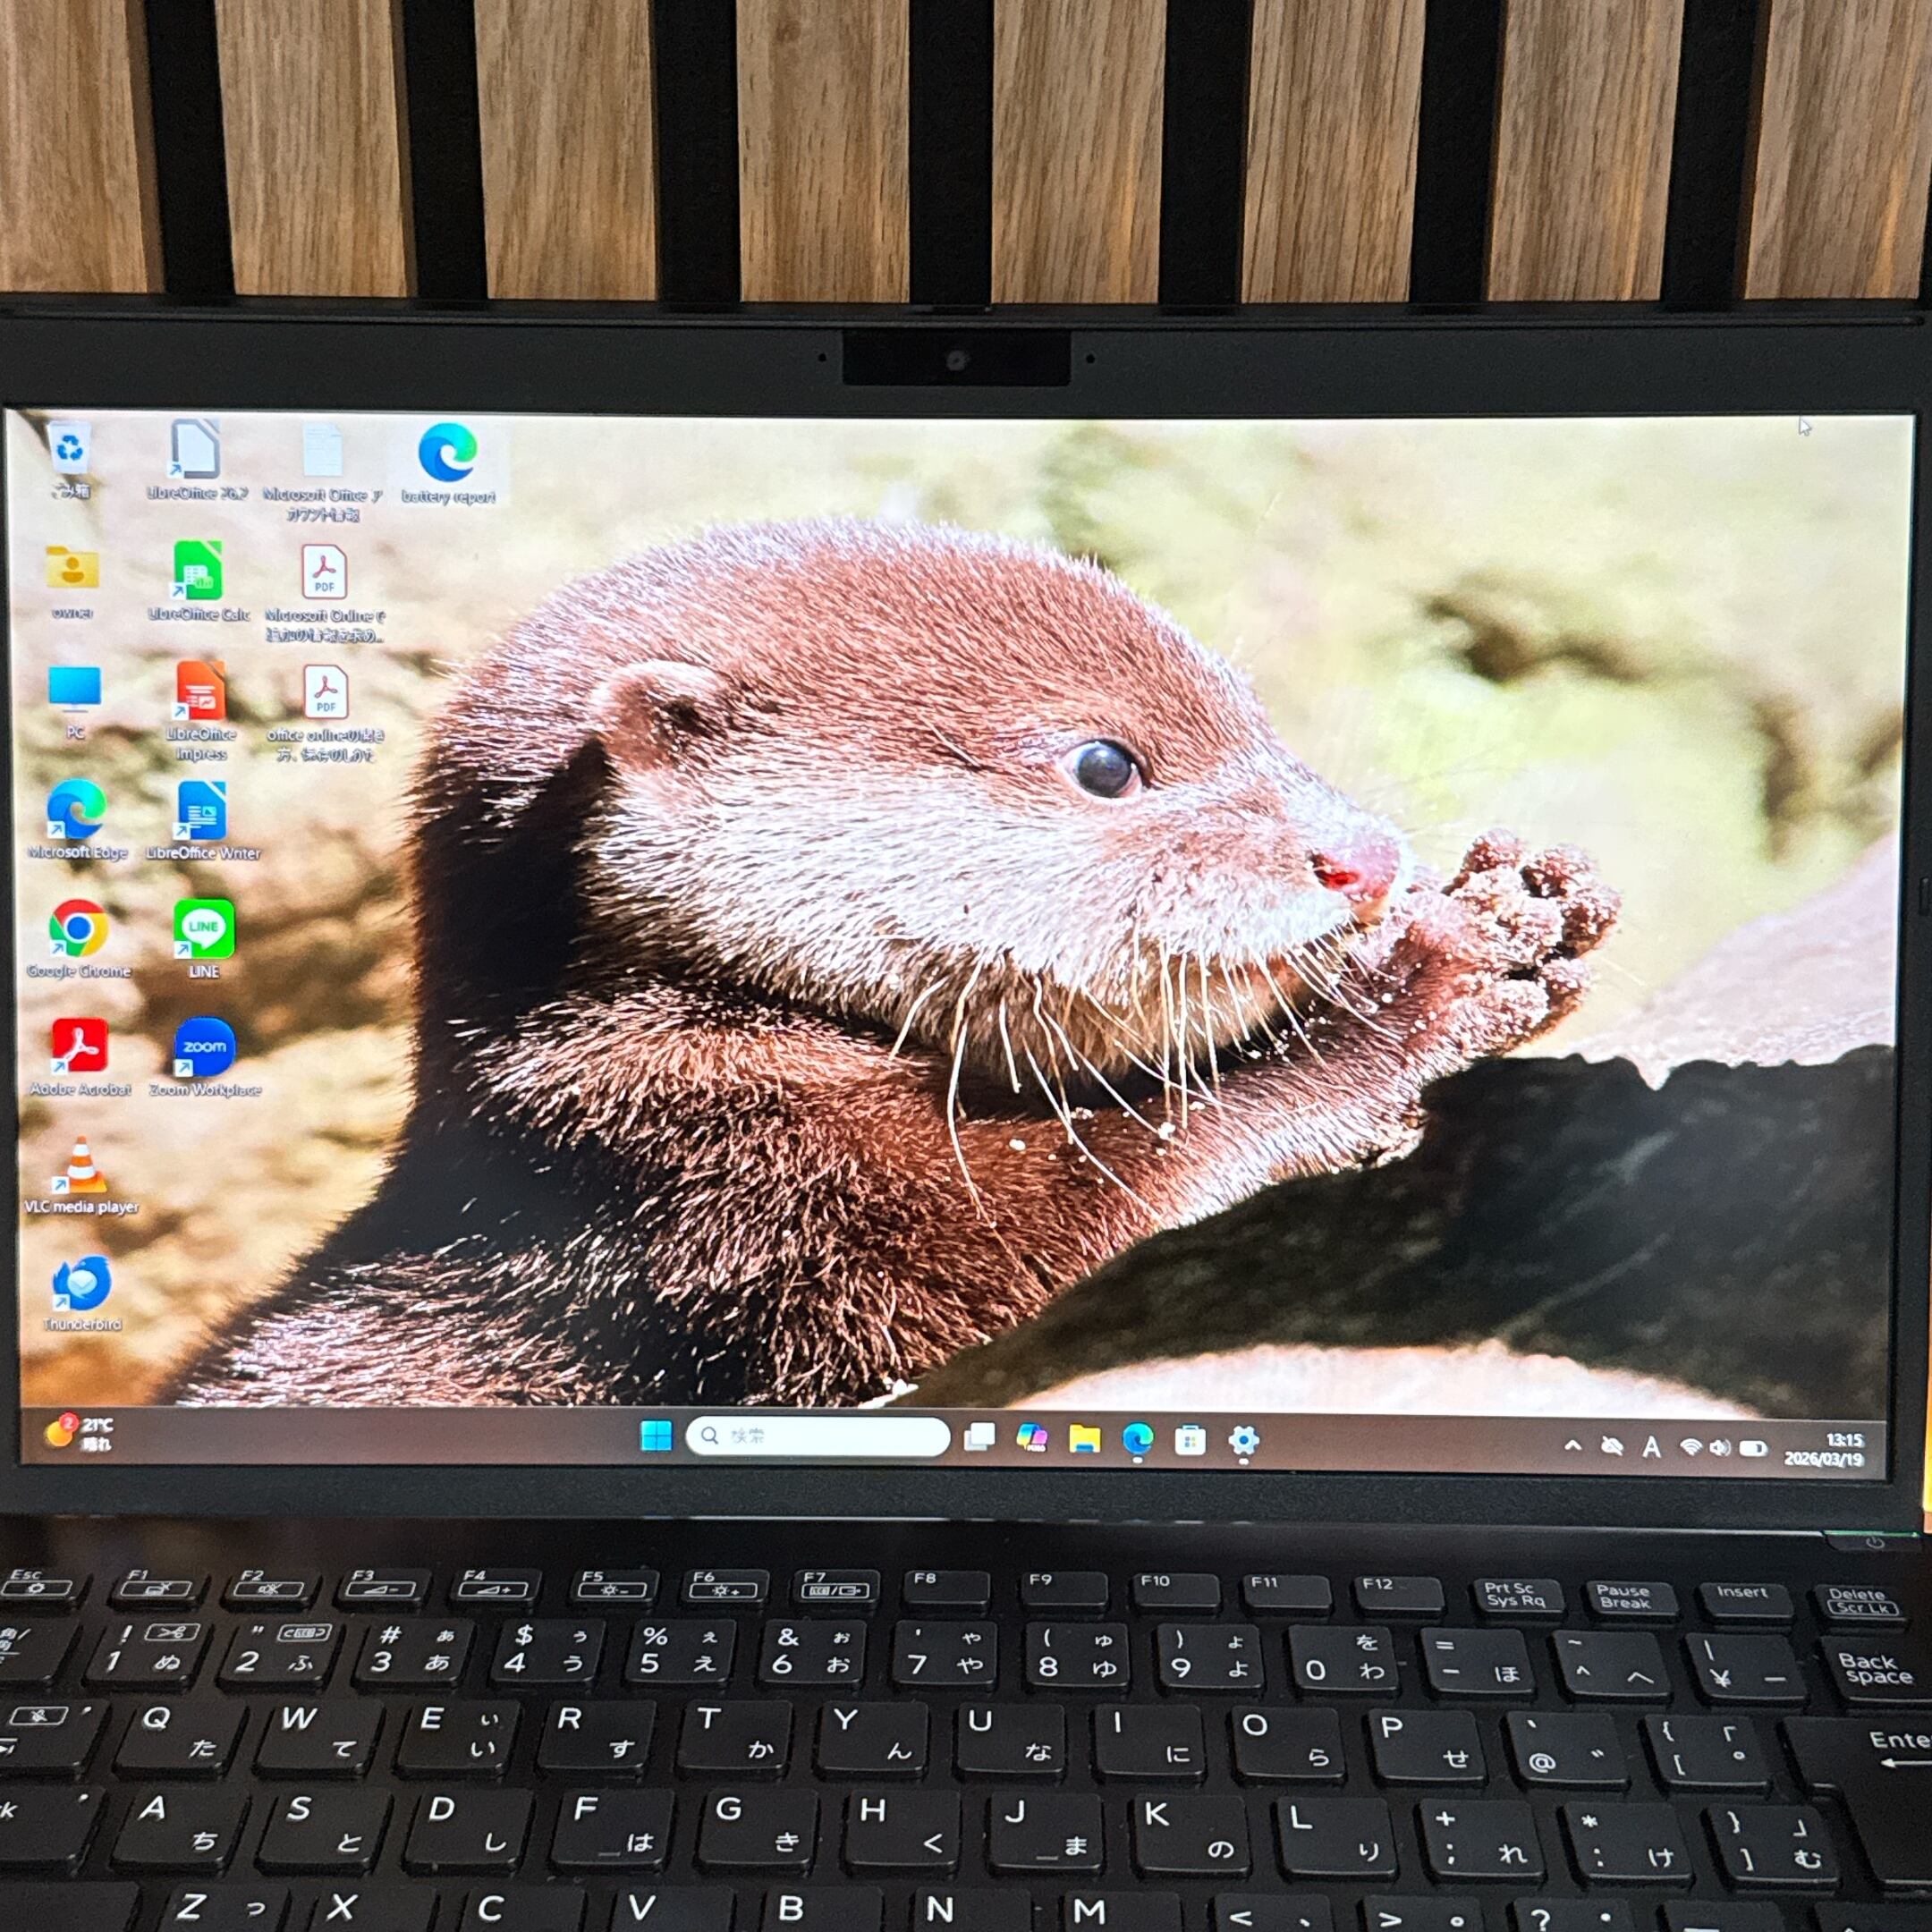Click the muted notification bell icon
Image resolution: width=1932 pixels, height=1932 pixels.
coord(1611,1446)
